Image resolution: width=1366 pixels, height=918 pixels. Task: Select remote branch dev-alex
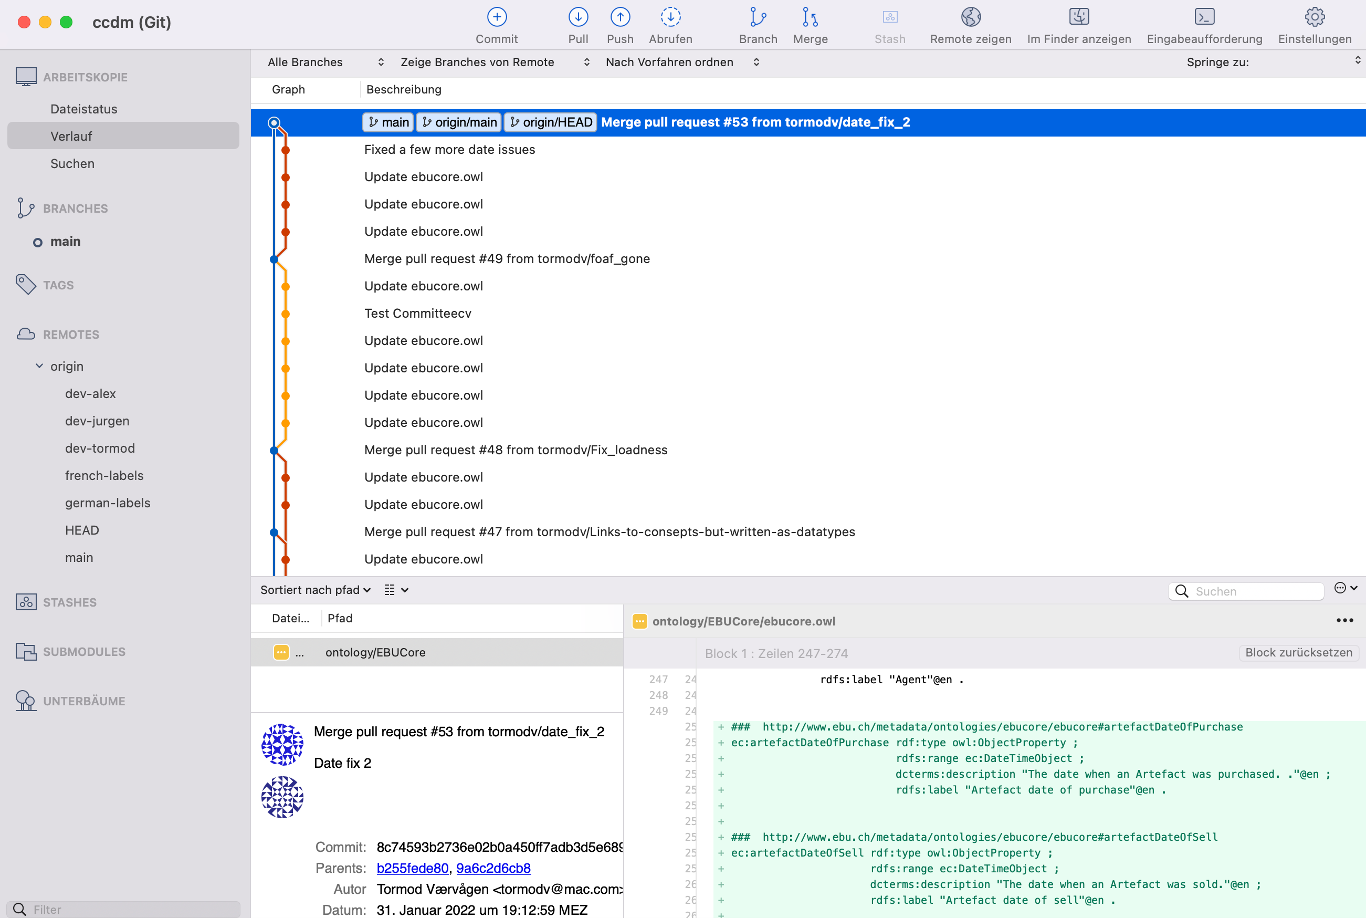[90, 394]
